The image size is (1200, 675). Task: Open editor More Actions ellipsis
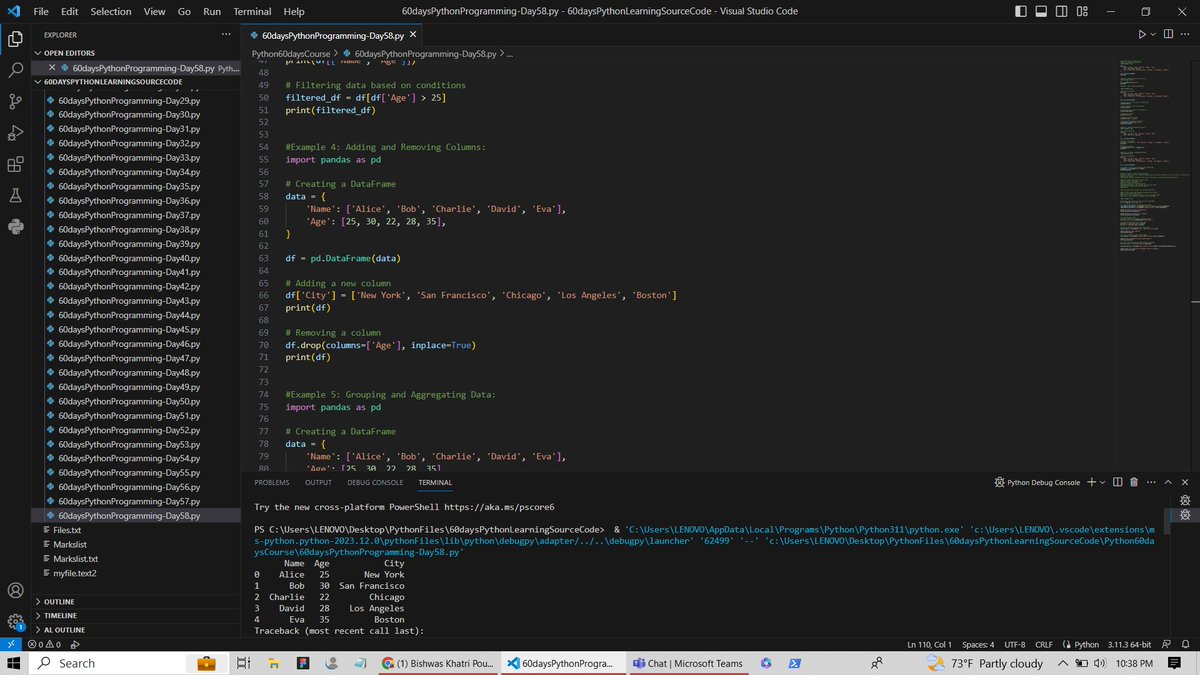tap(1186, 35)
